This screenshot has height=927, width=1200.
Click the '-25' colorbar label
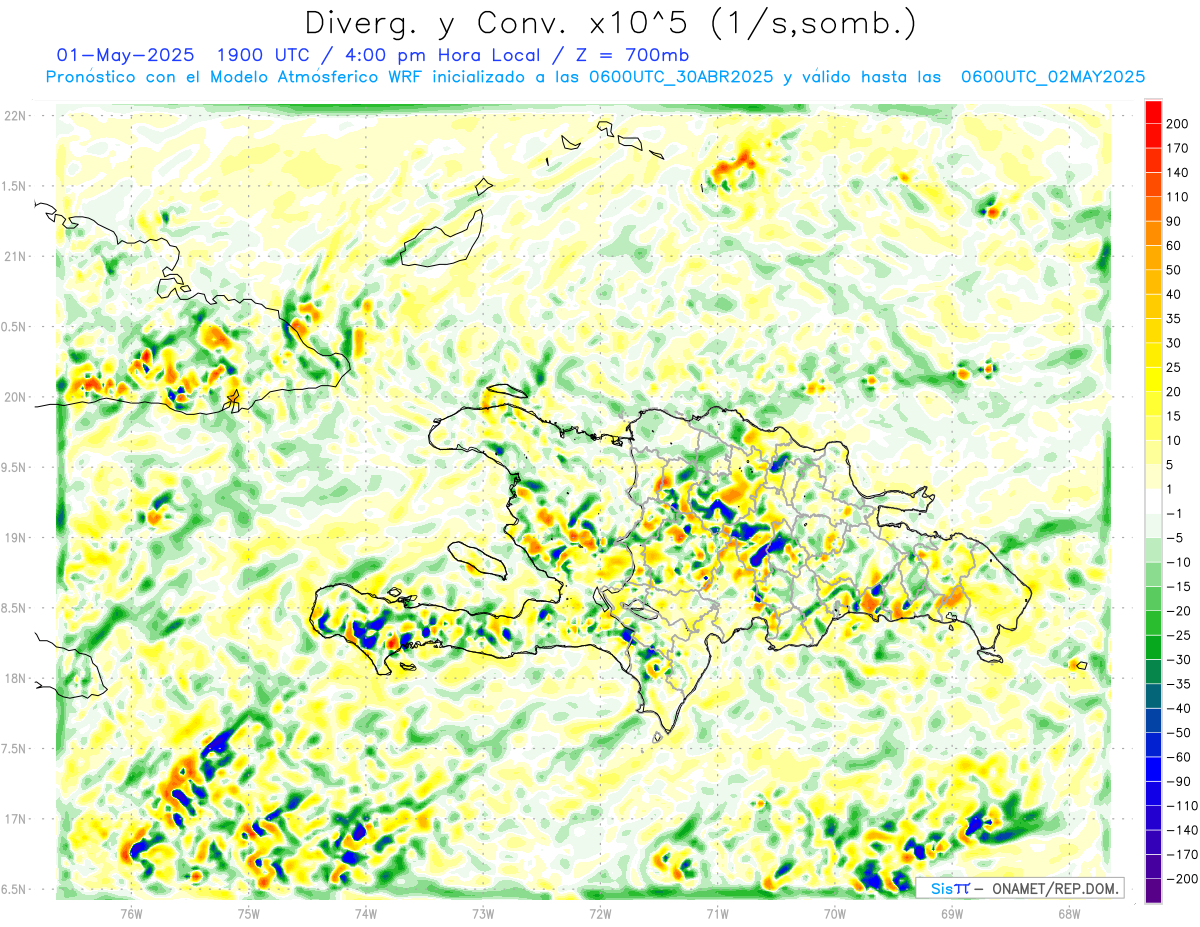point(1178,635)
